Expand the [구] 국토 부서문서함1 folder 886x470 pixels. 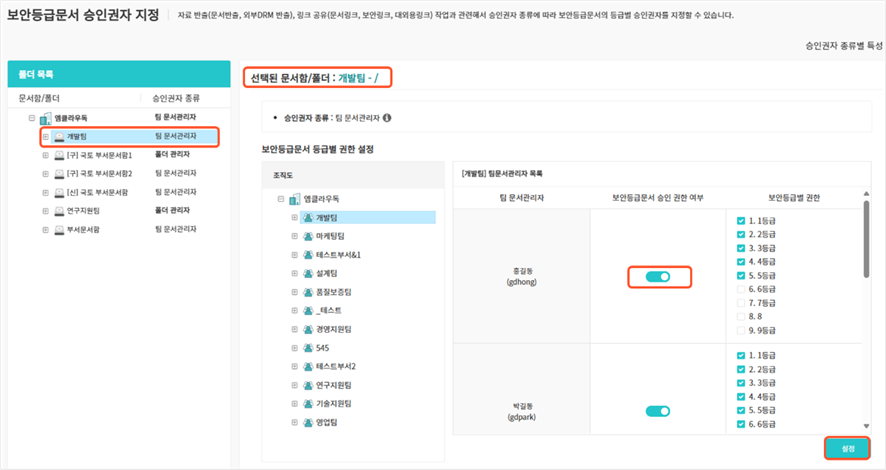coord(45,155)
